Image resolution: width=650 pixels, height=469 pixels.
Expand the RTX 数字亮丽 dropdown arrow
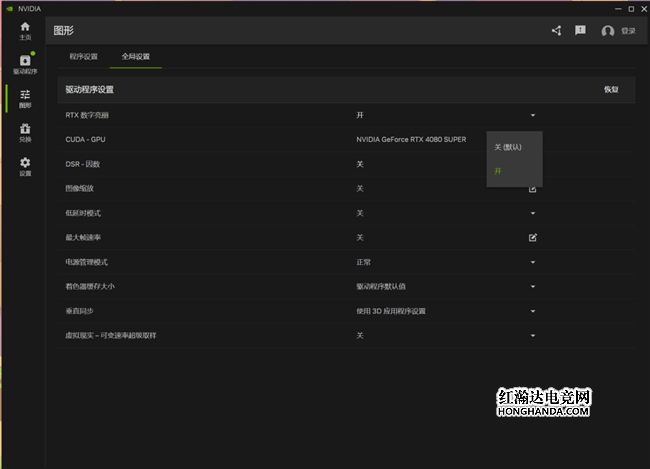click(533, 115)
